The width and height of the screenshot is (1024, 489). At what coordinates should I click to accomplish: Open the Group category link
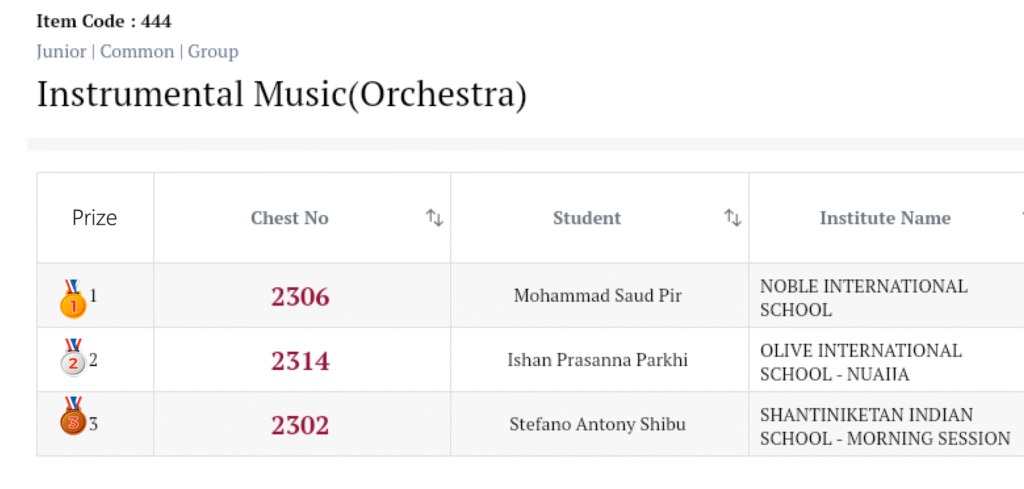pos(213,51)
